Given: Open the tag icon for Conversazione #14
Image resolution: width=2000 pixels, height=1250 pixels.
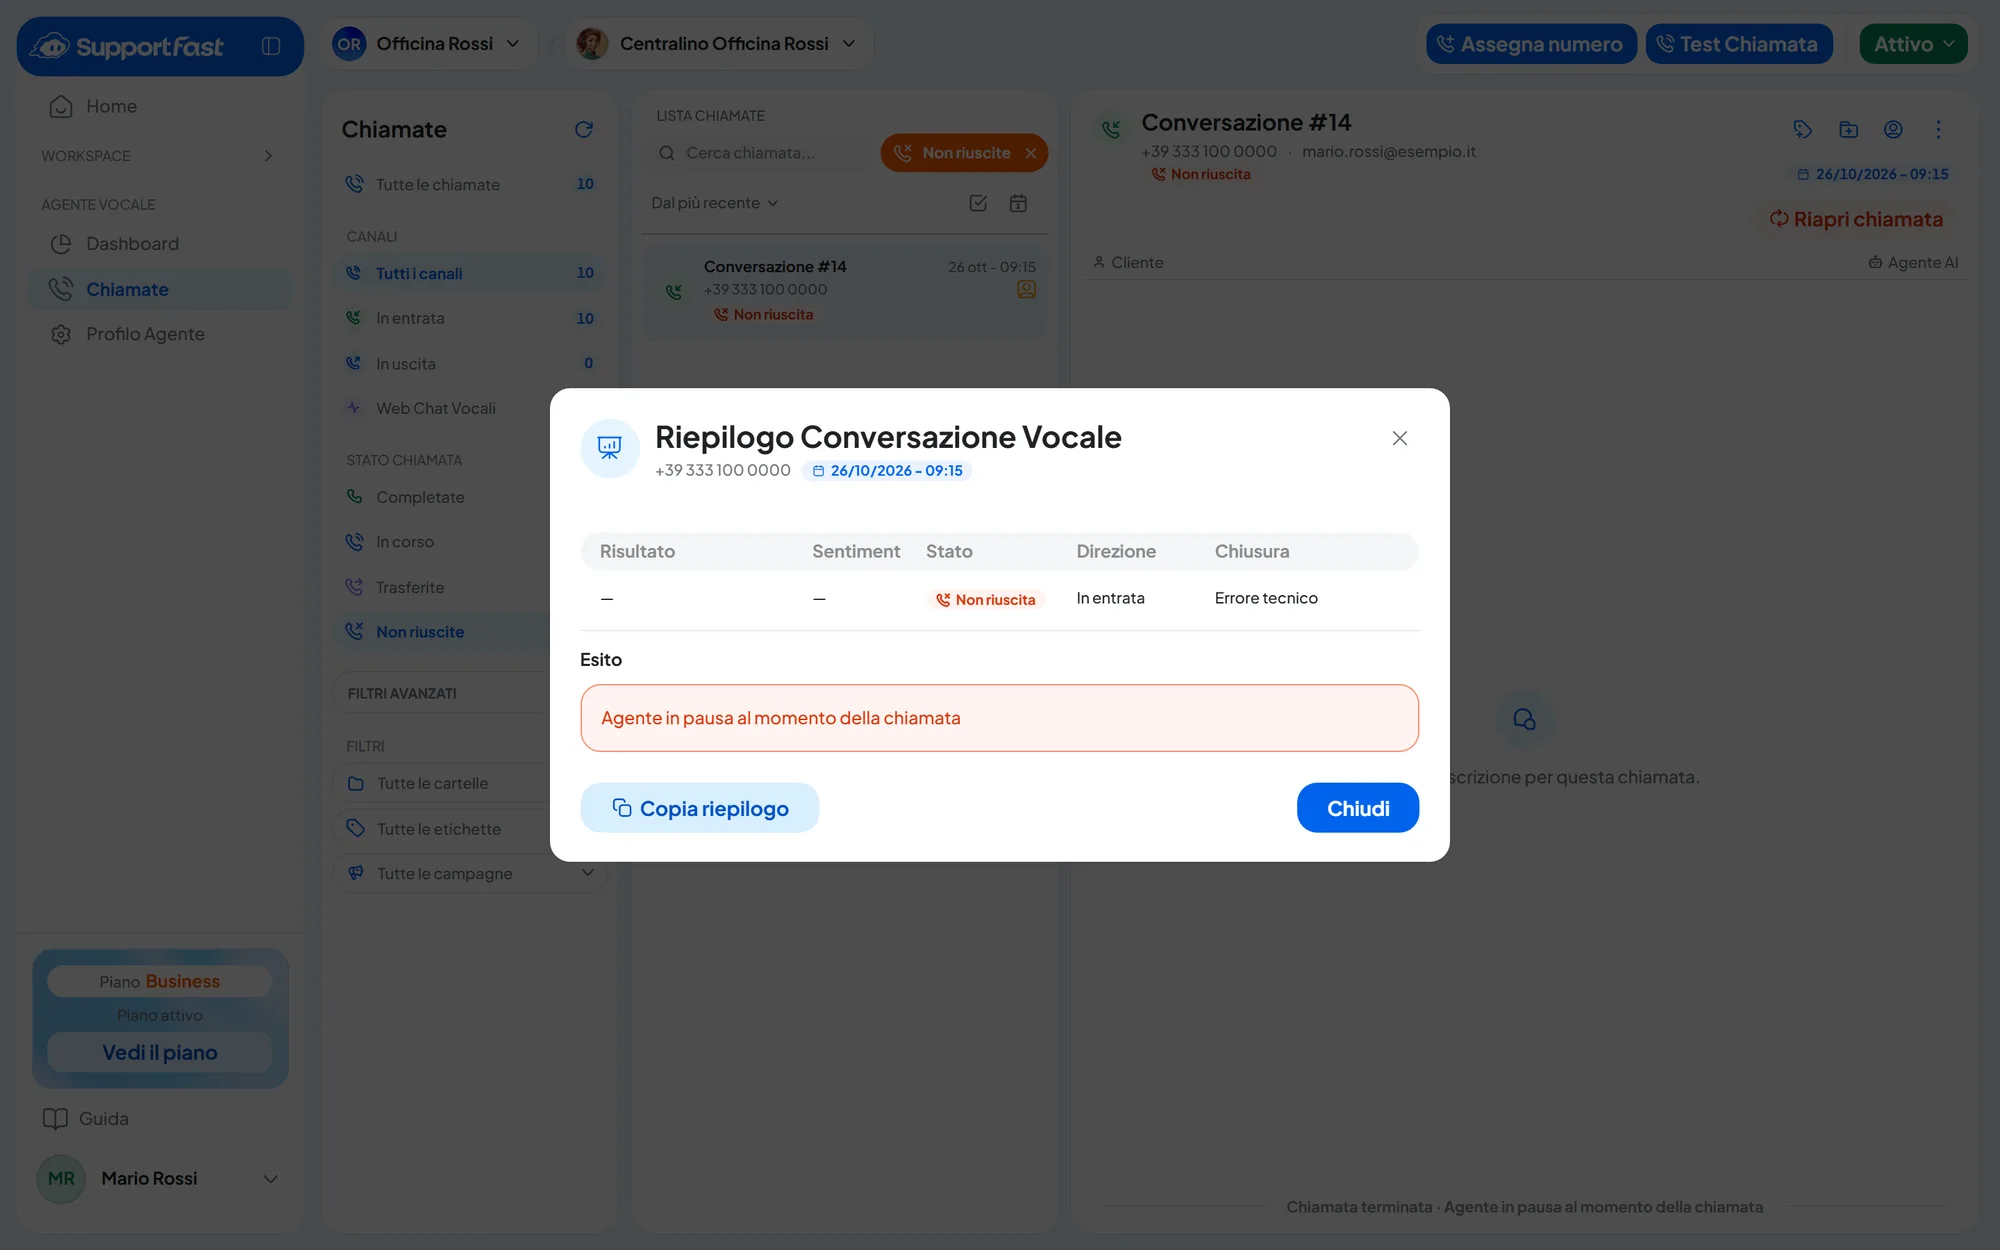Looking at the screenshot, I should click(x=1803, y=129).
